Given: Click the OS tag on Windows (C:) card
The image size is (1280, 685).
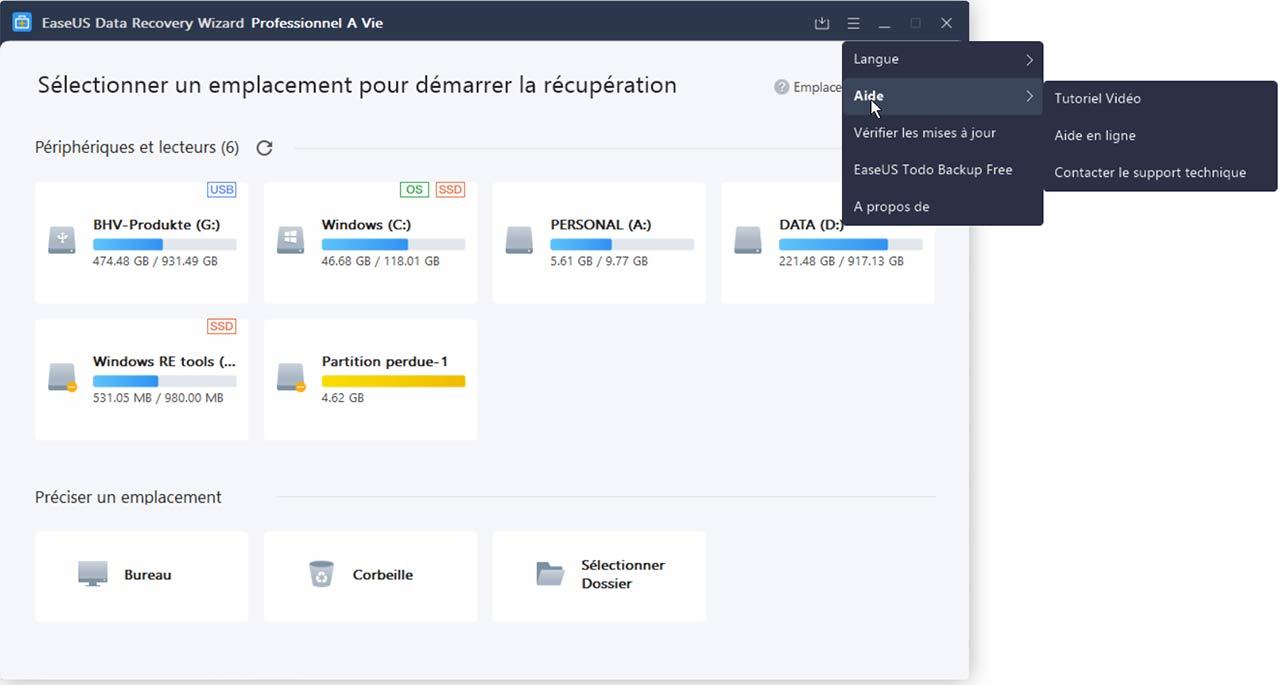Looking at the screenshot, I should coord(413,190).
